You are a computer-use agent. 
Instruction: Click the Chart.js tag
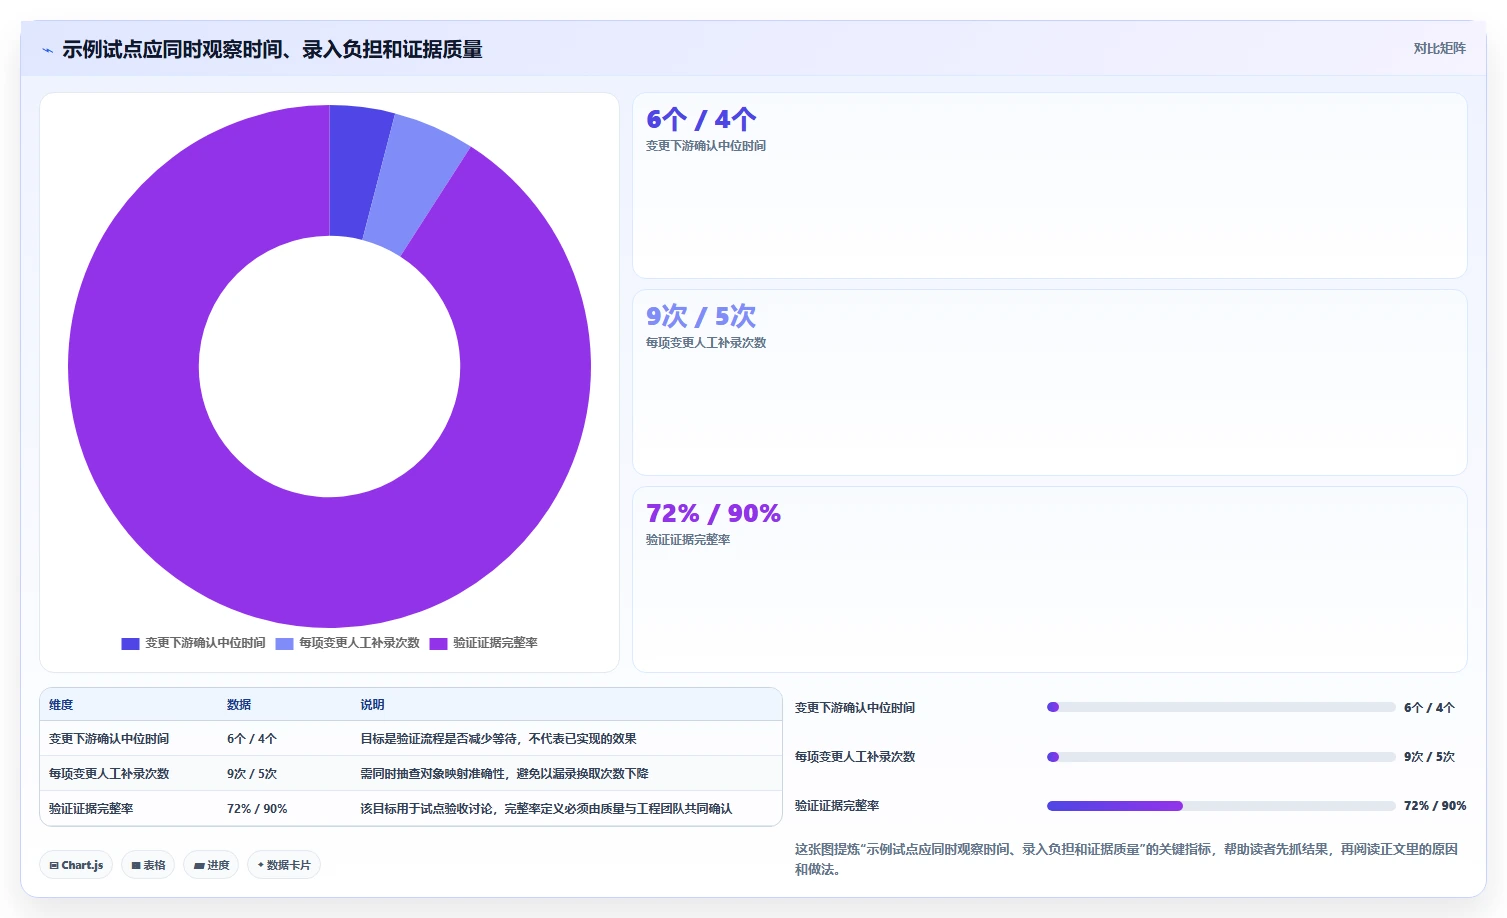(x=76, y=865)
